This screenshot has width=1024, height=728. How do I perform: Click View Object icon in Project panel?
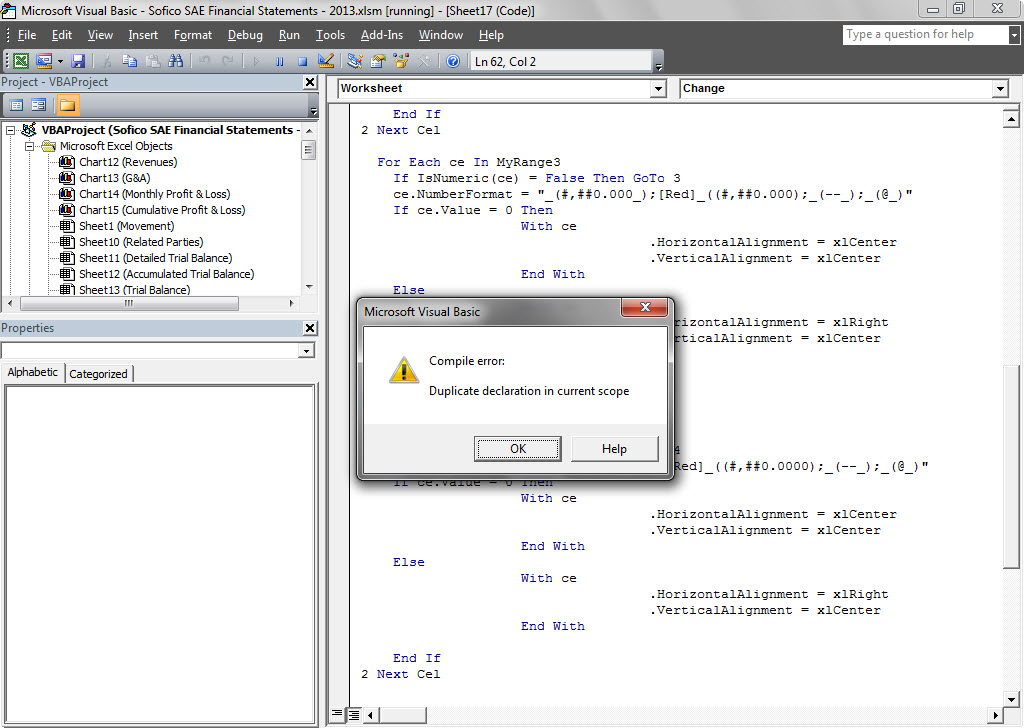point(39,105)
